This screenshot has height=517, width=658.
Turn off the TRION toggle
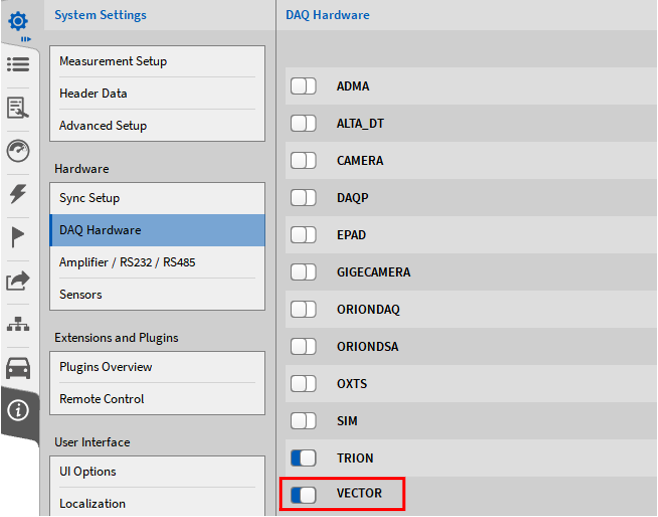point(303,458)
